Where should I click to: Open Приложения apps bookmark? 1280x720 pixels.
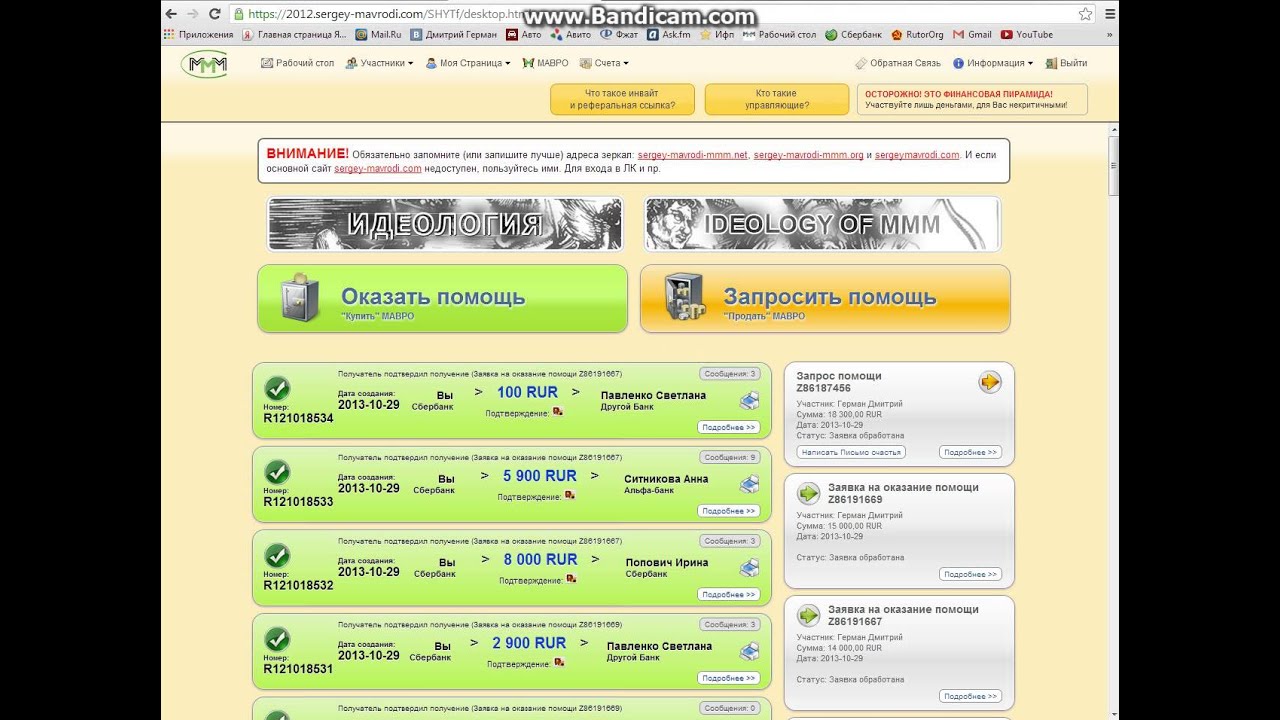tap(199, 34)
